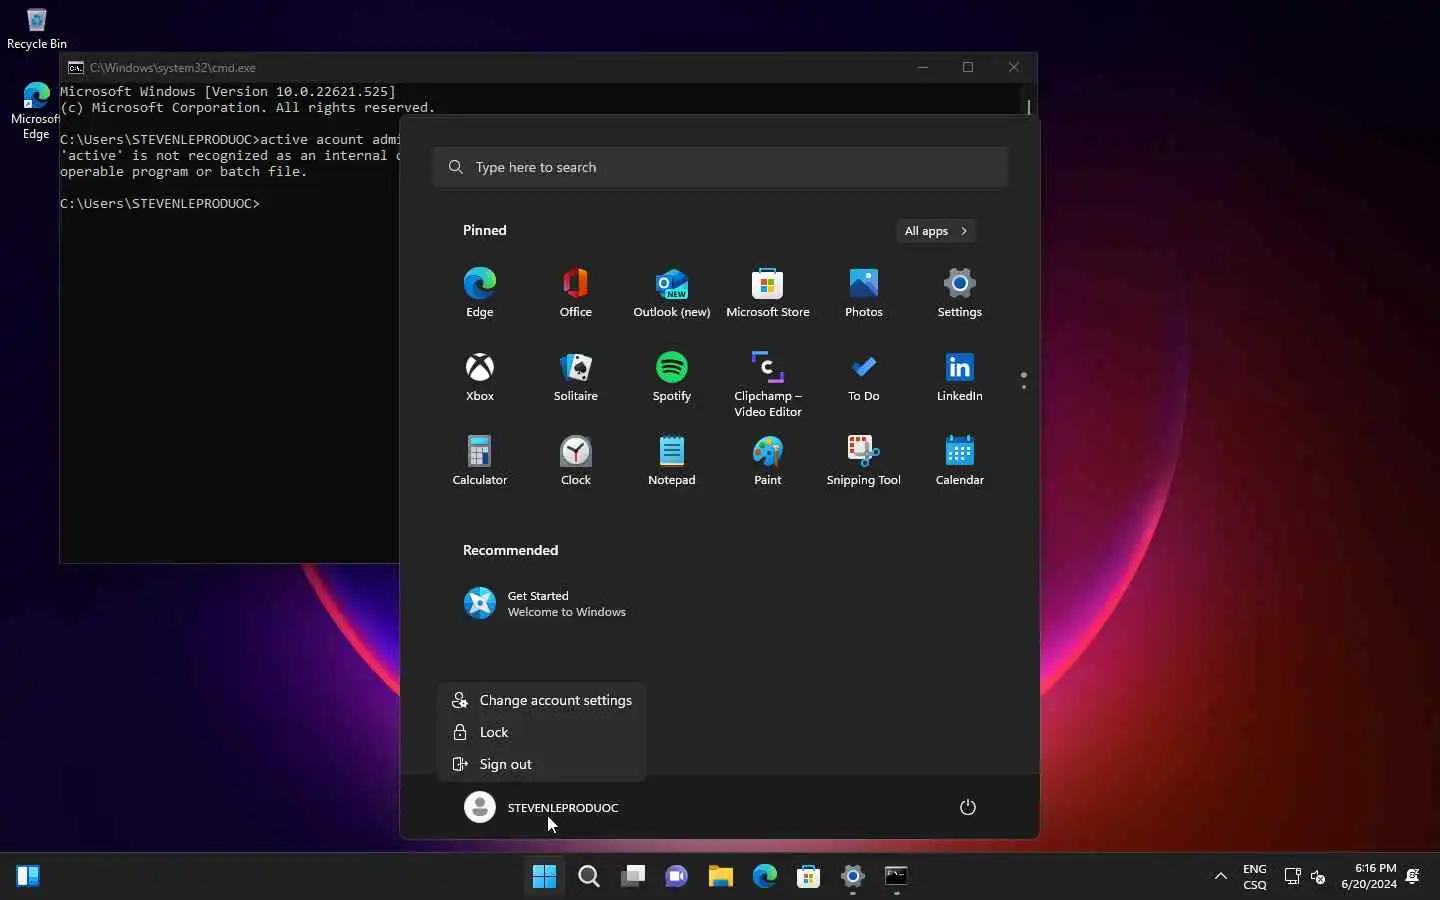
Task: Launch the To Do app
Action: click(x=864, y=377)
